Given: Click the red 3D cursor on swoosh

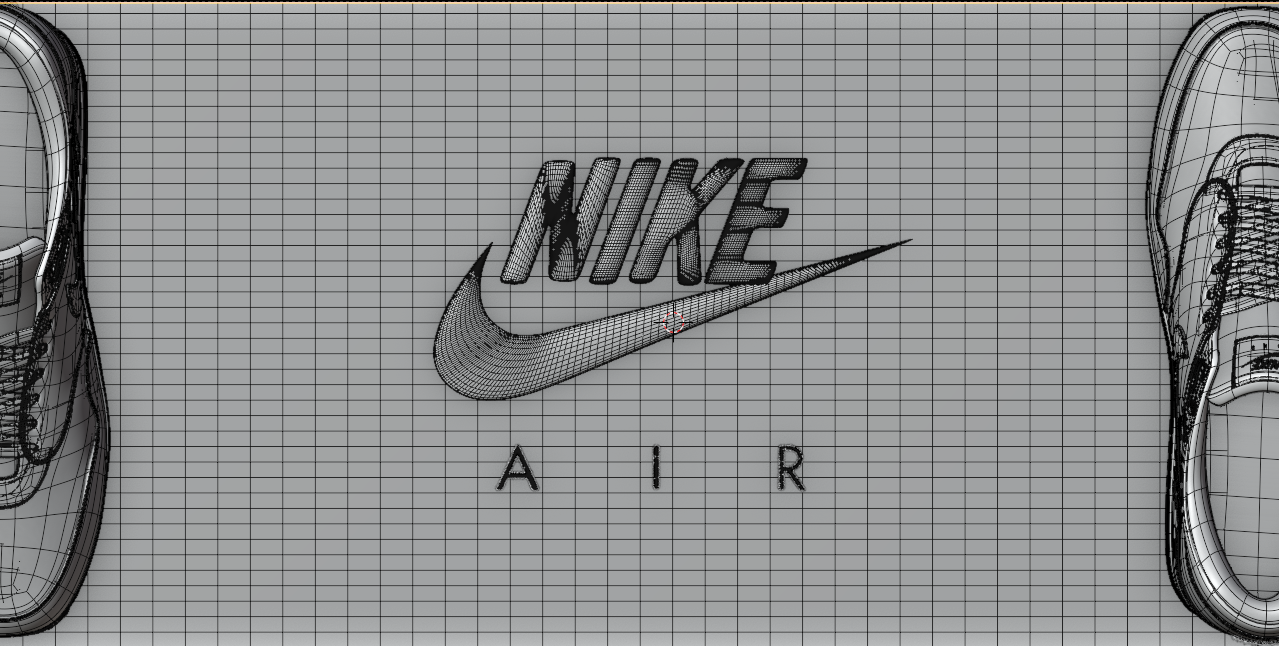Looking at the screenshot, I should coord(673,322).
